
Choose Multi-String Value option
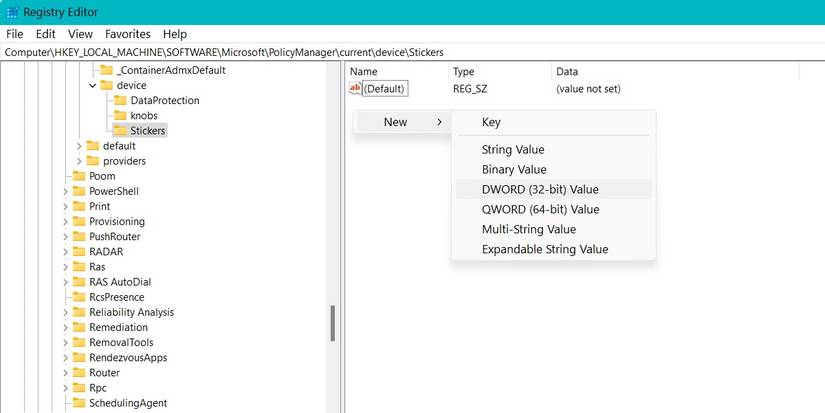[x=554, y=229]
